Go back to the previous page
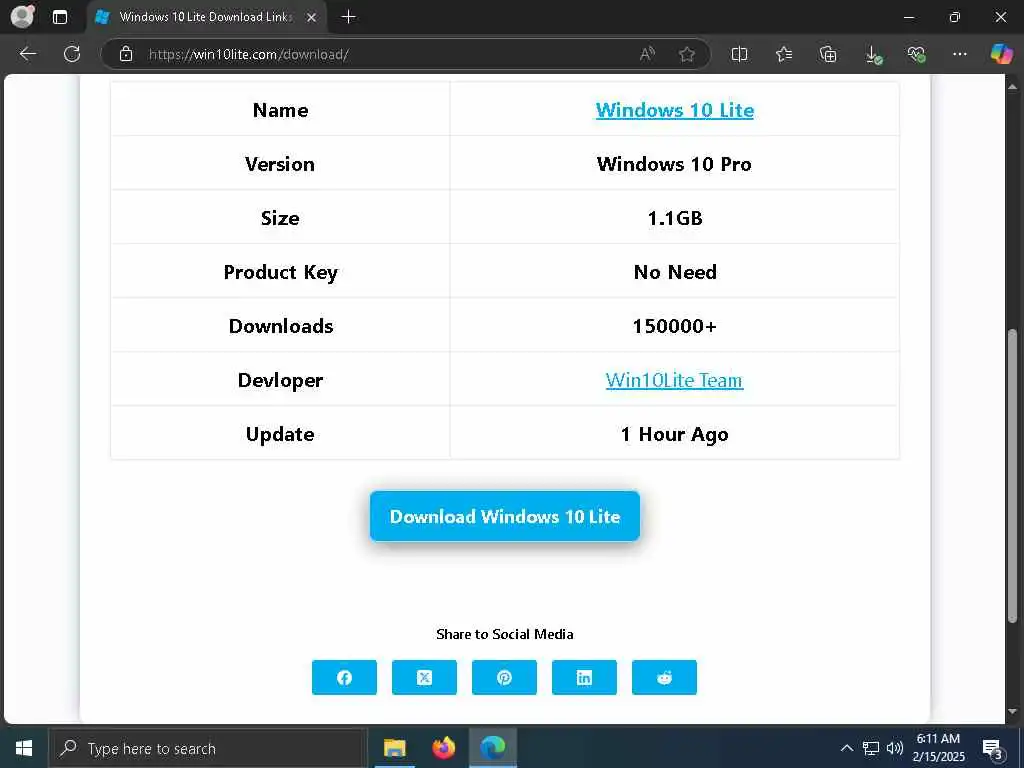 [27, 54]
